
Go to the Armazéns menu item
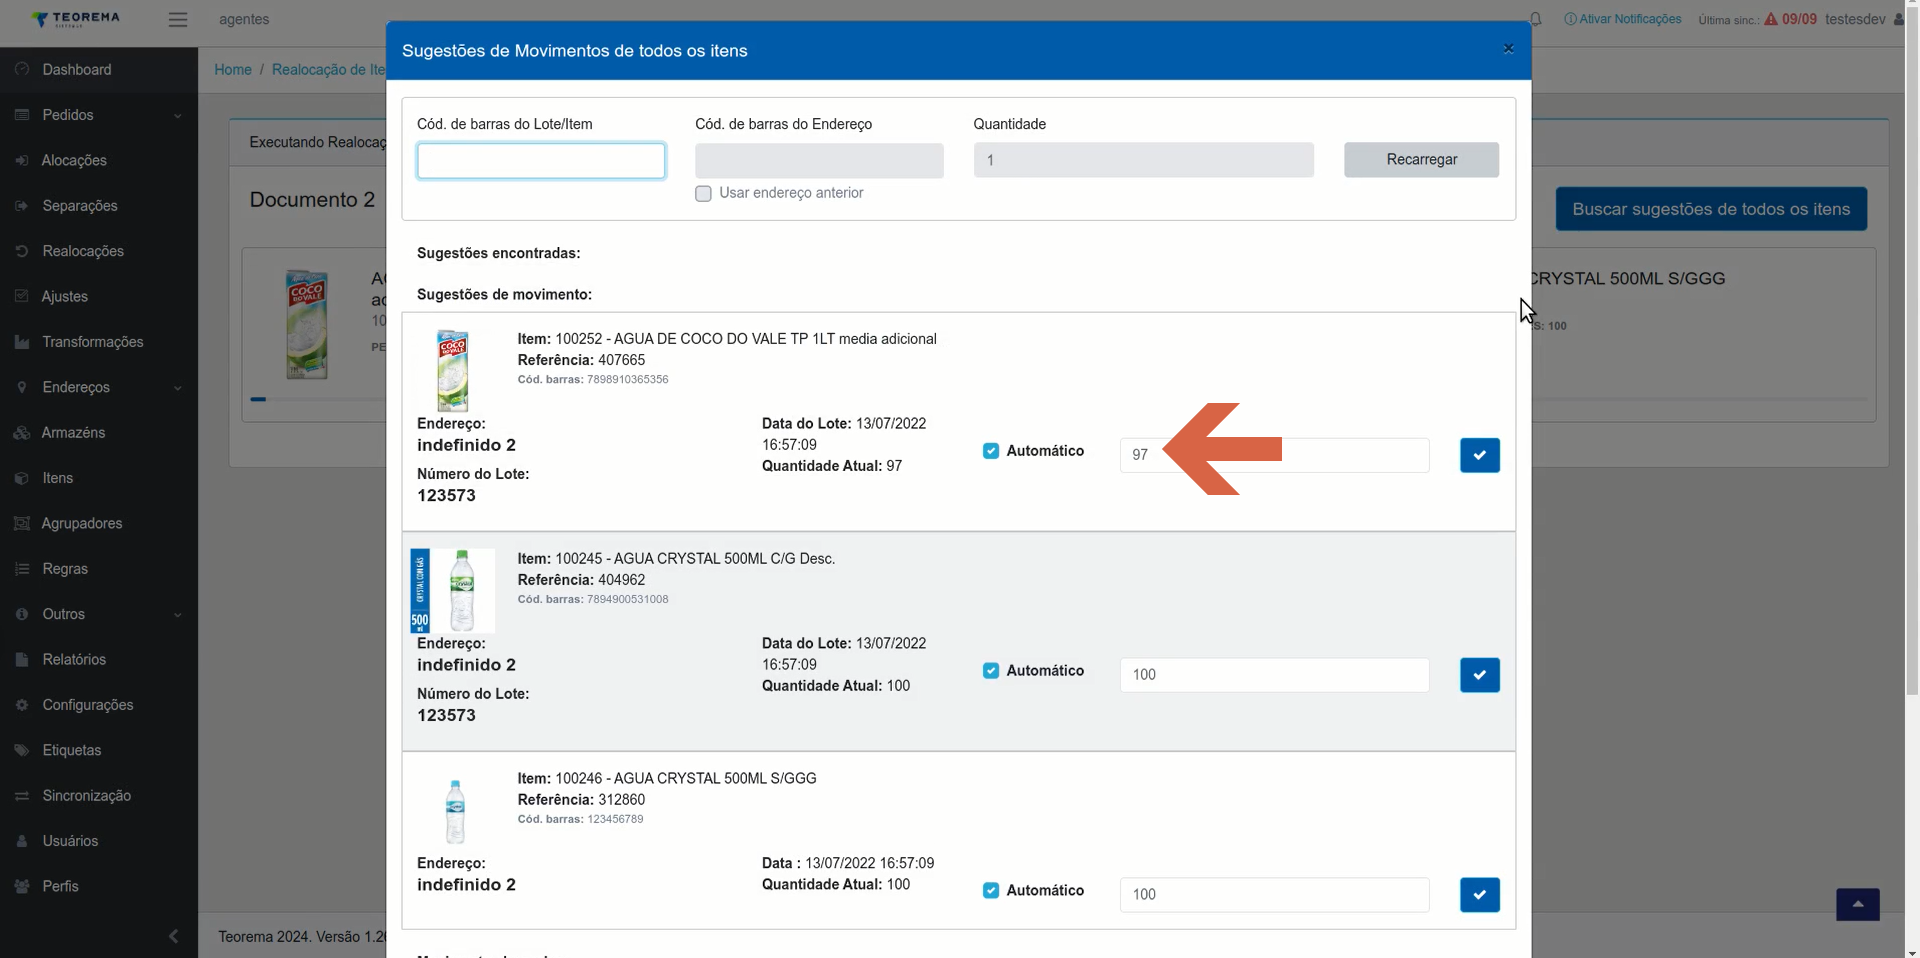tap(73, 433)
